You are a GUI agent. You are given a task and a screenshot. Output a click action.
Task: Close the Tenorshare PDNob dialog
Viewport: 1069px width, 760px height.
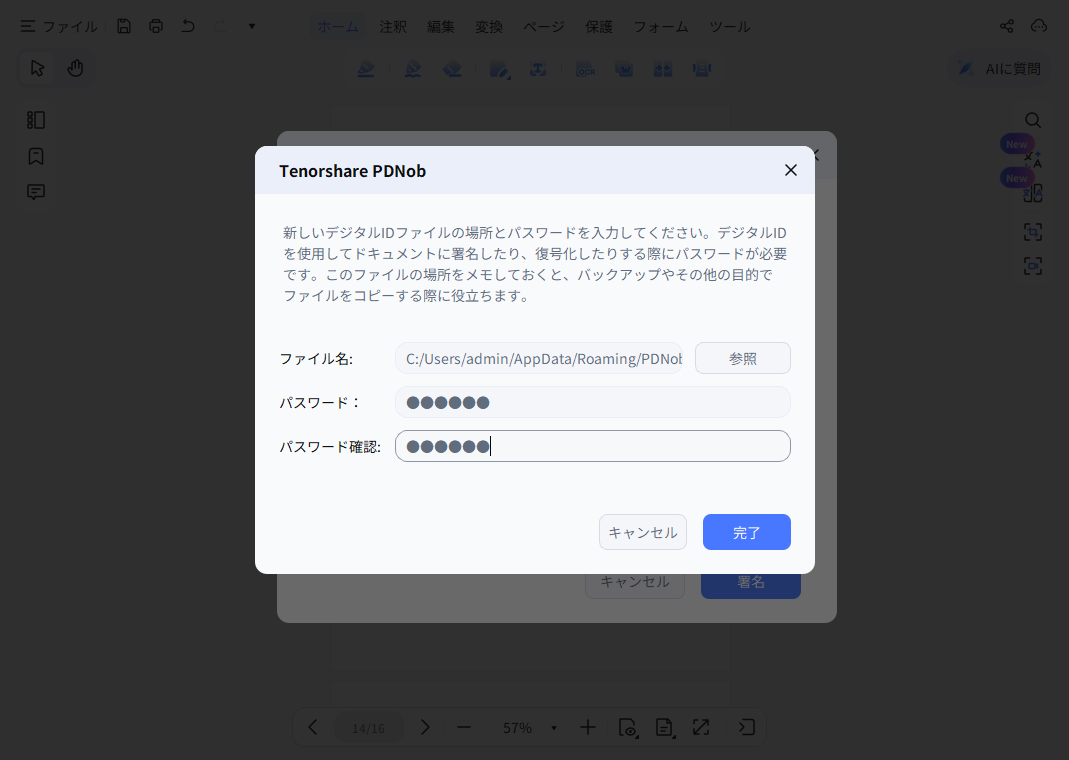(x=791, y=170)
